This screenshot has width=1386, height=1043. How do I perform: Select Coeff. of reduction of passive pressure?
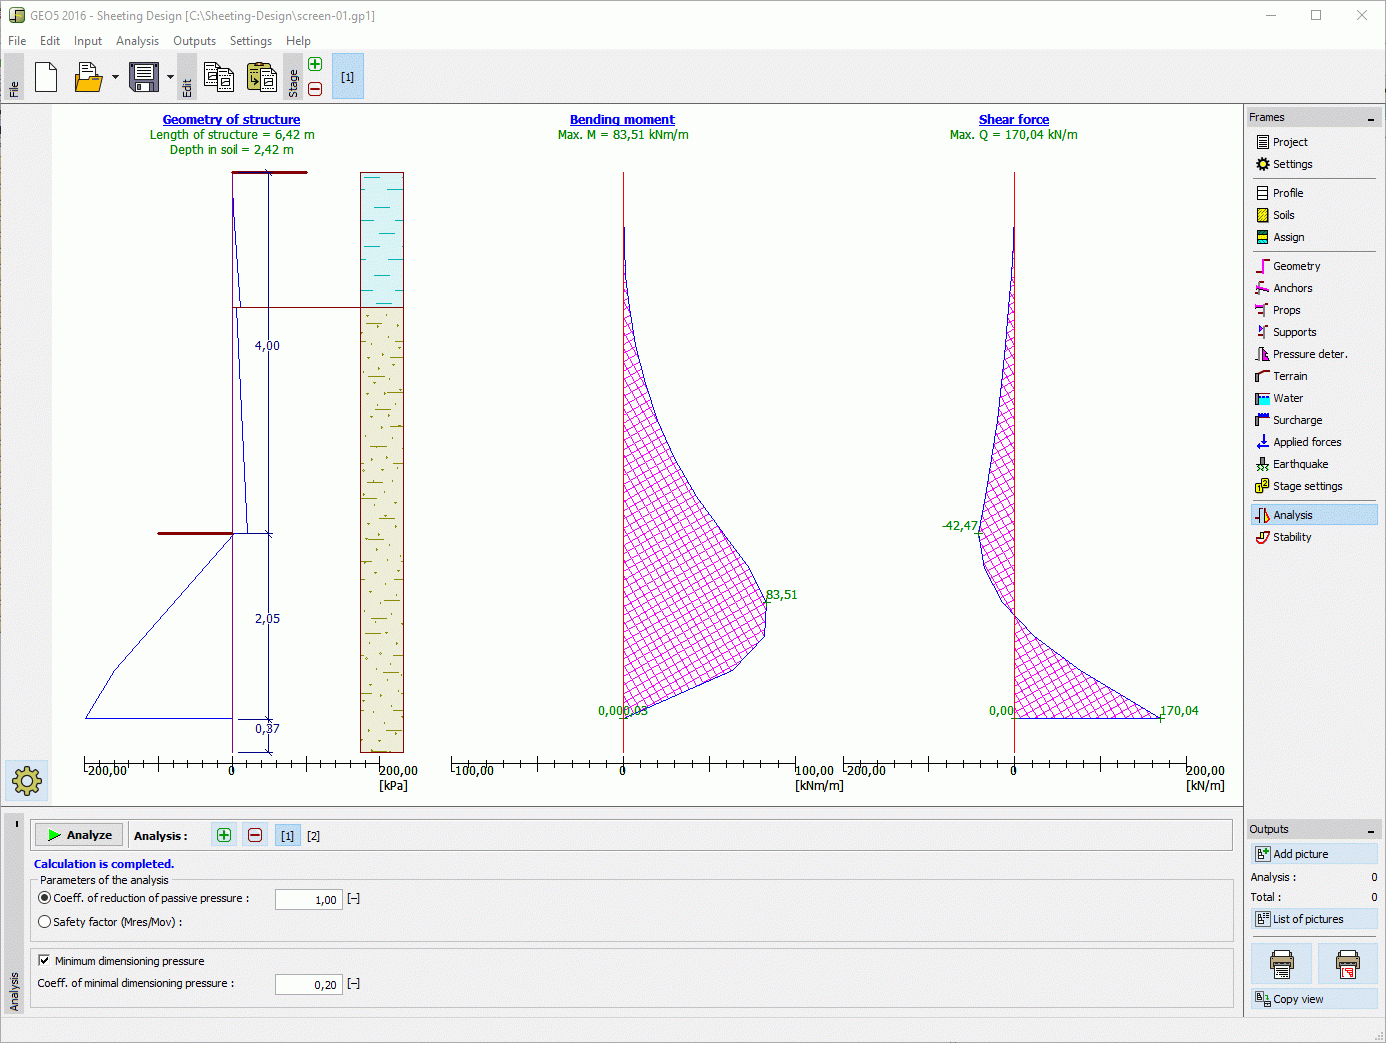click(x=45, y=898)
